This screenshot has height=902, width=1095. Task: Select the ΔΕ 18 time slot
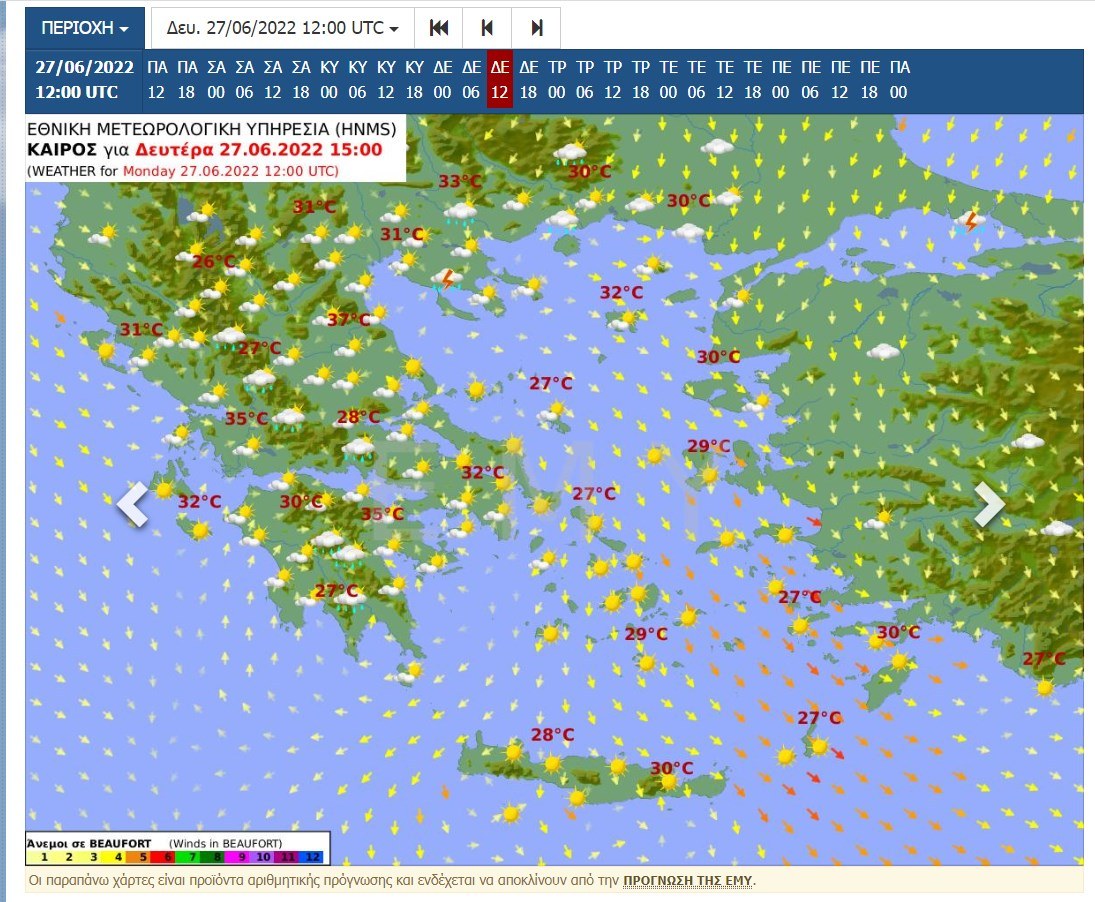tap(529, 80)
